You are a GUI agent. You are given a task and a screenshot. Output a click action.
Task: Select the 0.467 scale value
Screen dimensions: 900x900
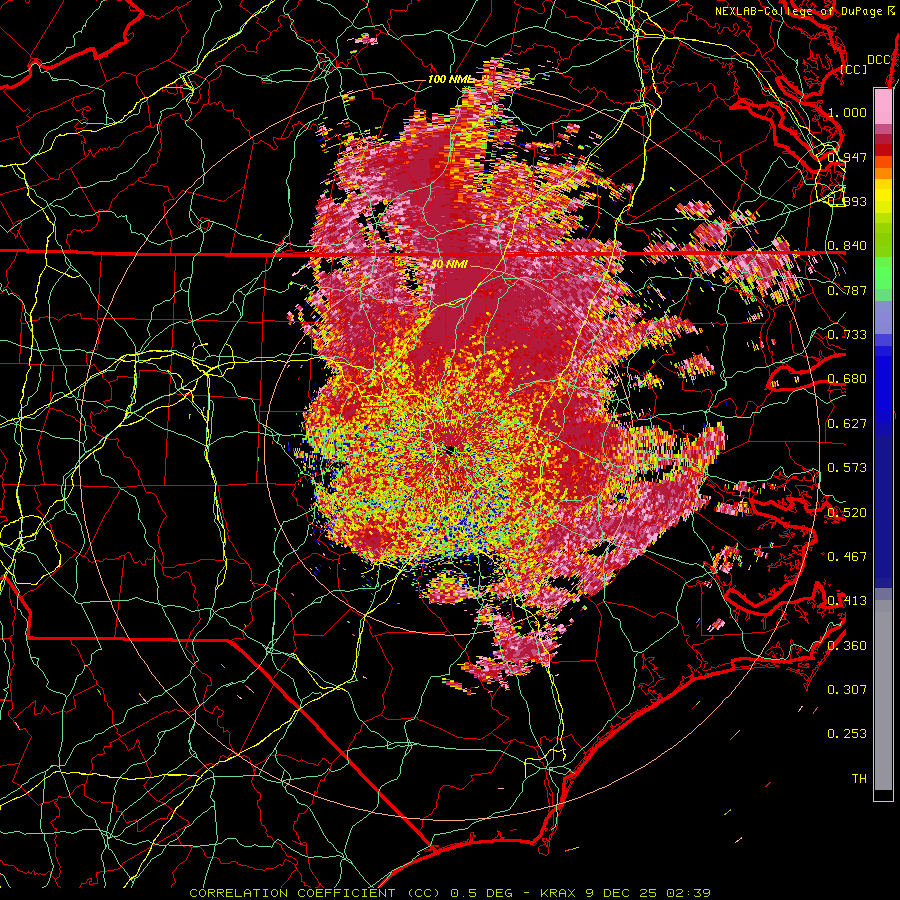[847, 557]
